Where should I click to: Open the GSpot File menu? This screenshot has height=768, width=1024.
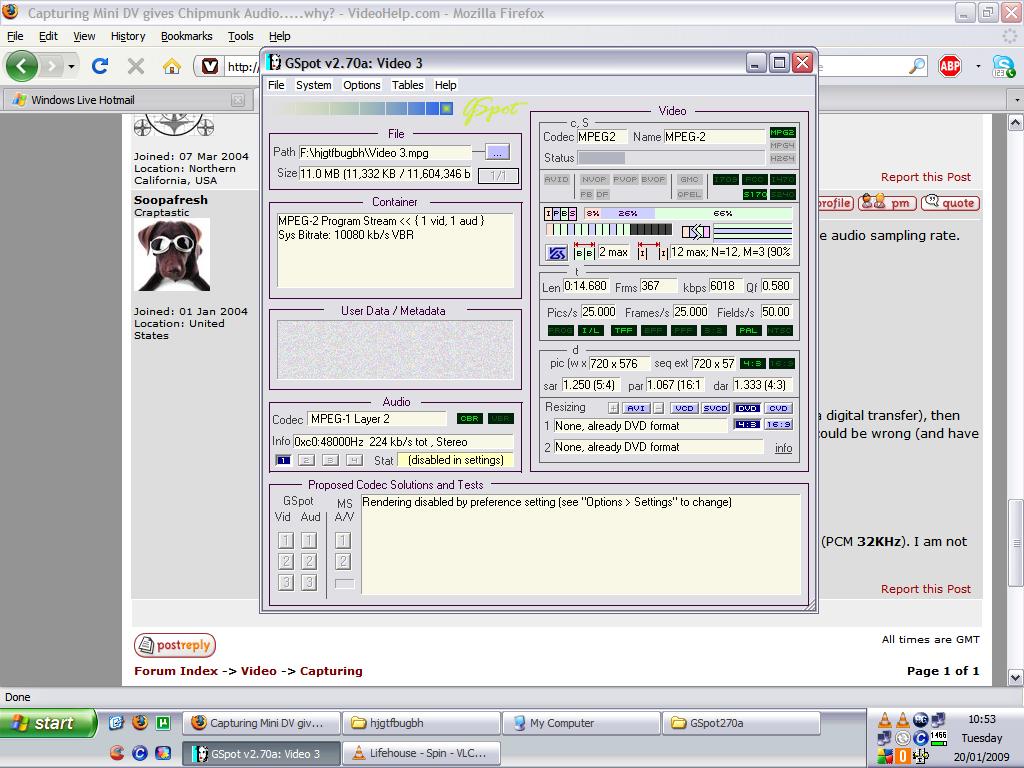(x=276, y=85)
